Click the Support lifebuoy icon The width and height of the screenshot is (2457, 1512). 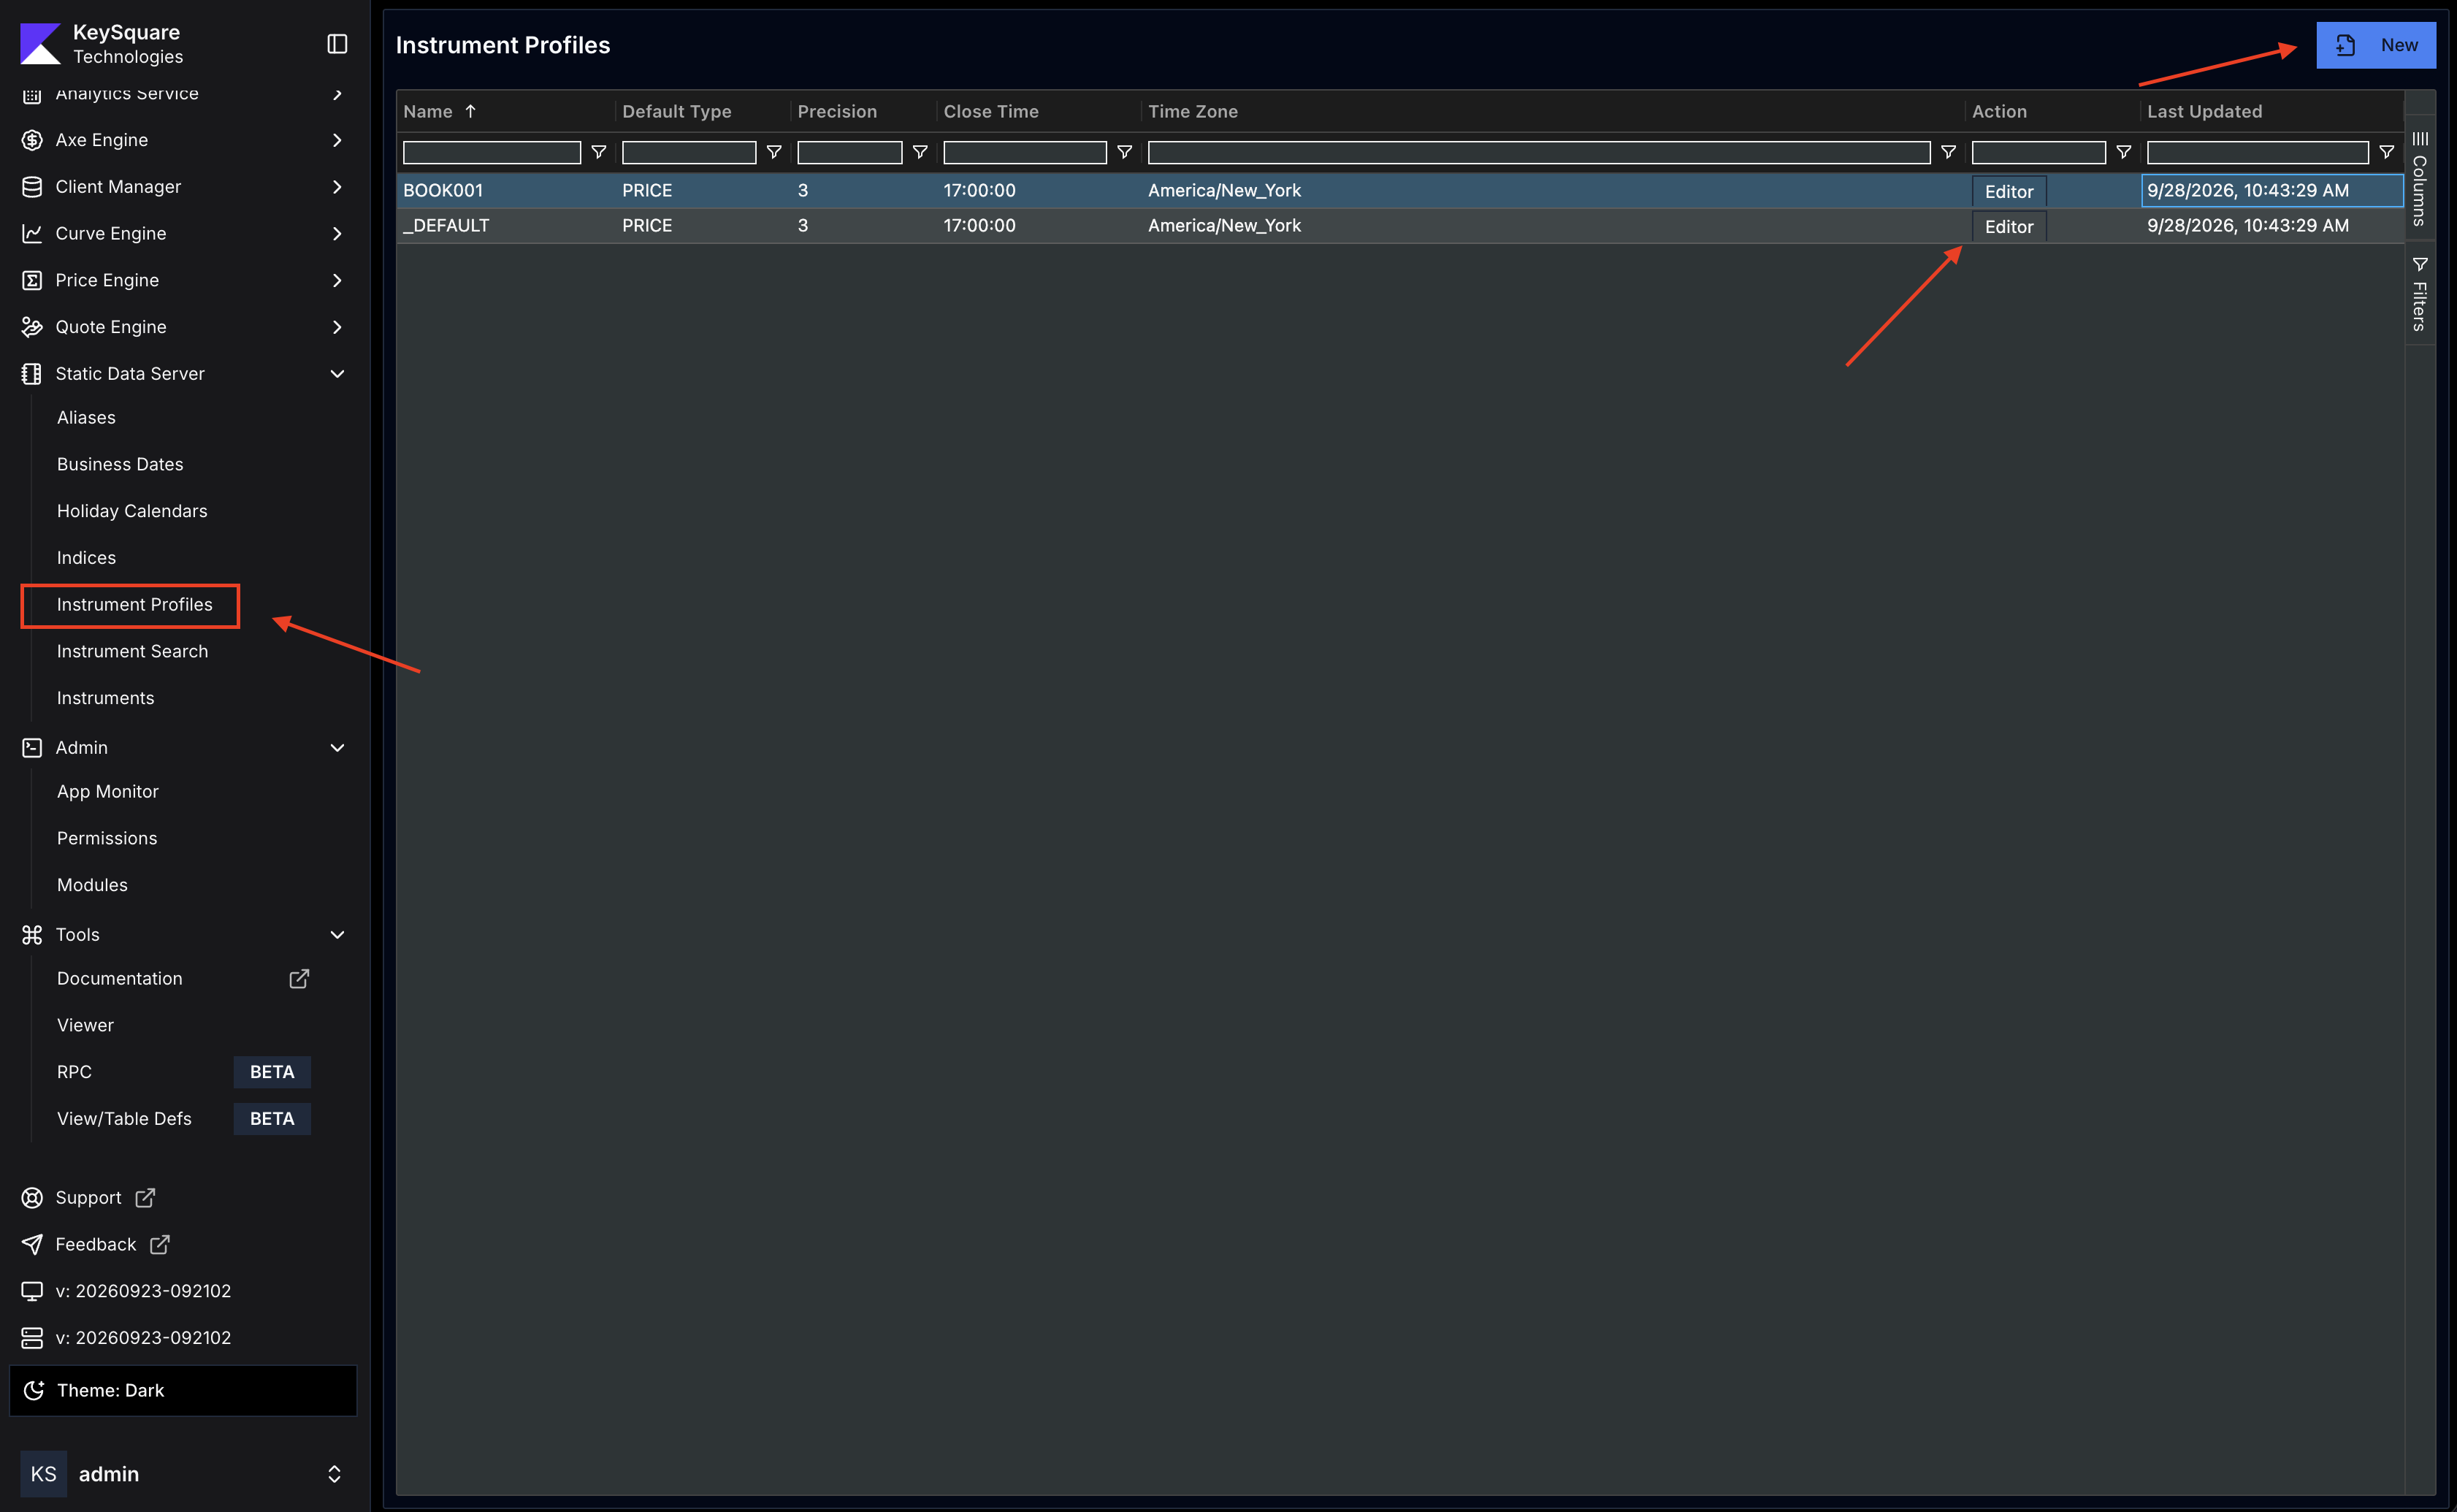coord(32,1198)
